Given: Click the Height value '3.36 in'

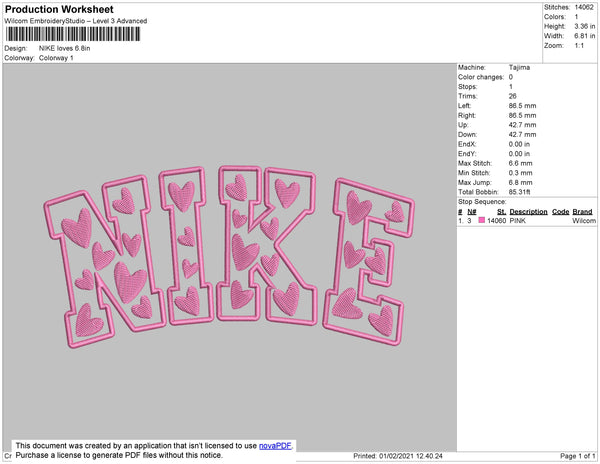Looking at the screenshot, I should 585,26.
